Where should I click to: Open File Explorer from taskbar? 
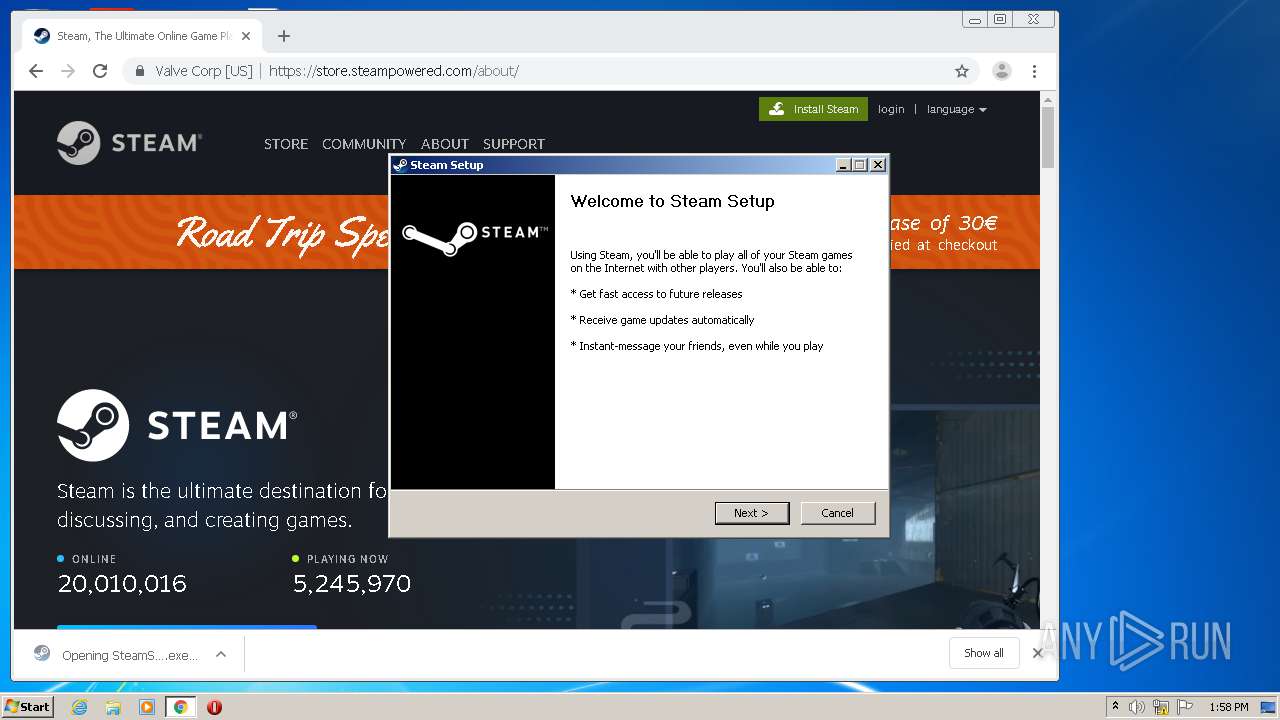(x=113, y=707)
